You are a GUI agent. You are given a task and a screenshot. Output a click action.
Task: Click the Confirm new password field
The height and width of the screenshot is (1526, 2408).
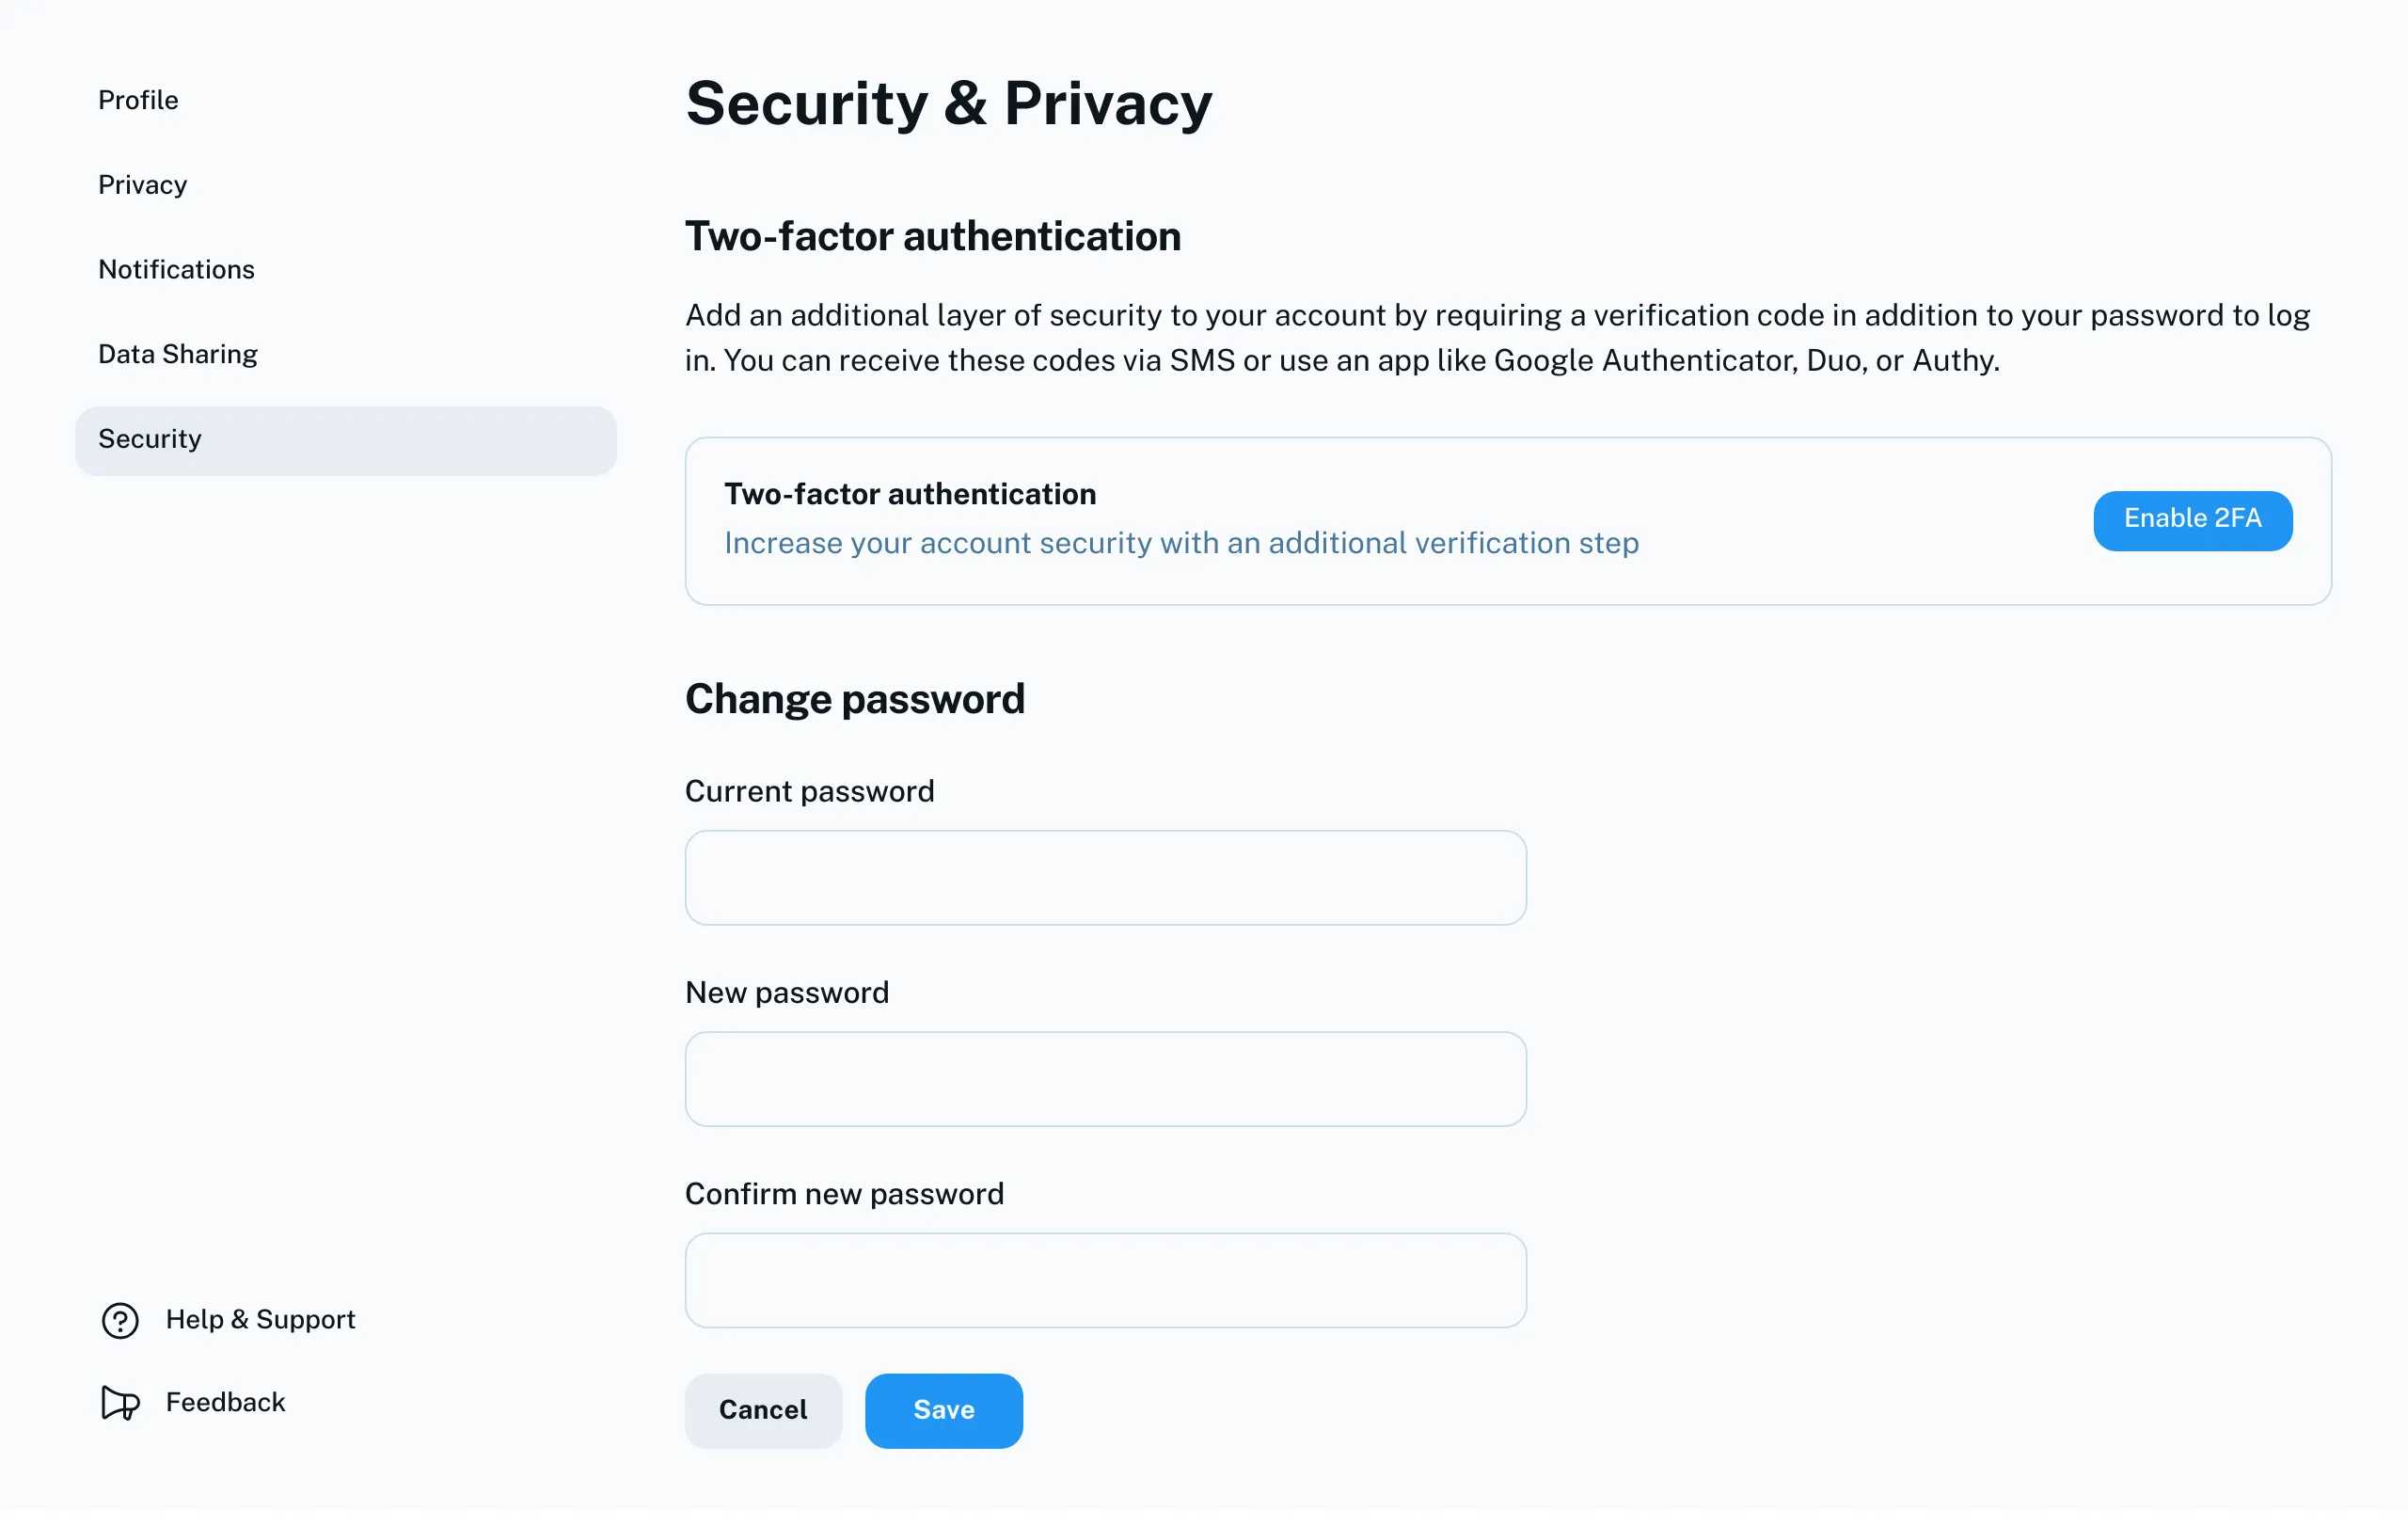pyautogui.click(x=1105, y=1280)
